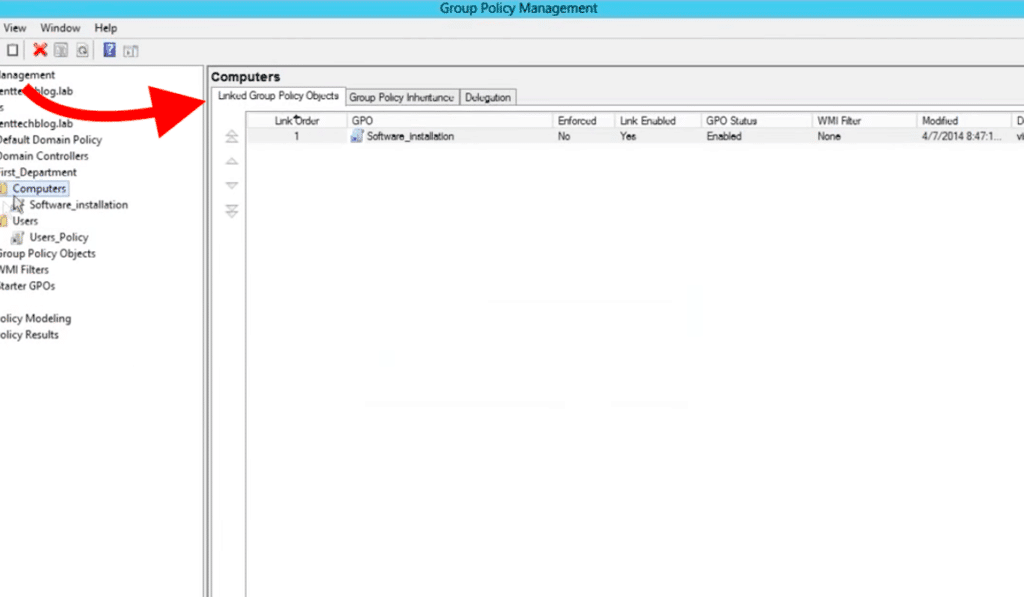Open the Help menu

(x=105, y=28)
